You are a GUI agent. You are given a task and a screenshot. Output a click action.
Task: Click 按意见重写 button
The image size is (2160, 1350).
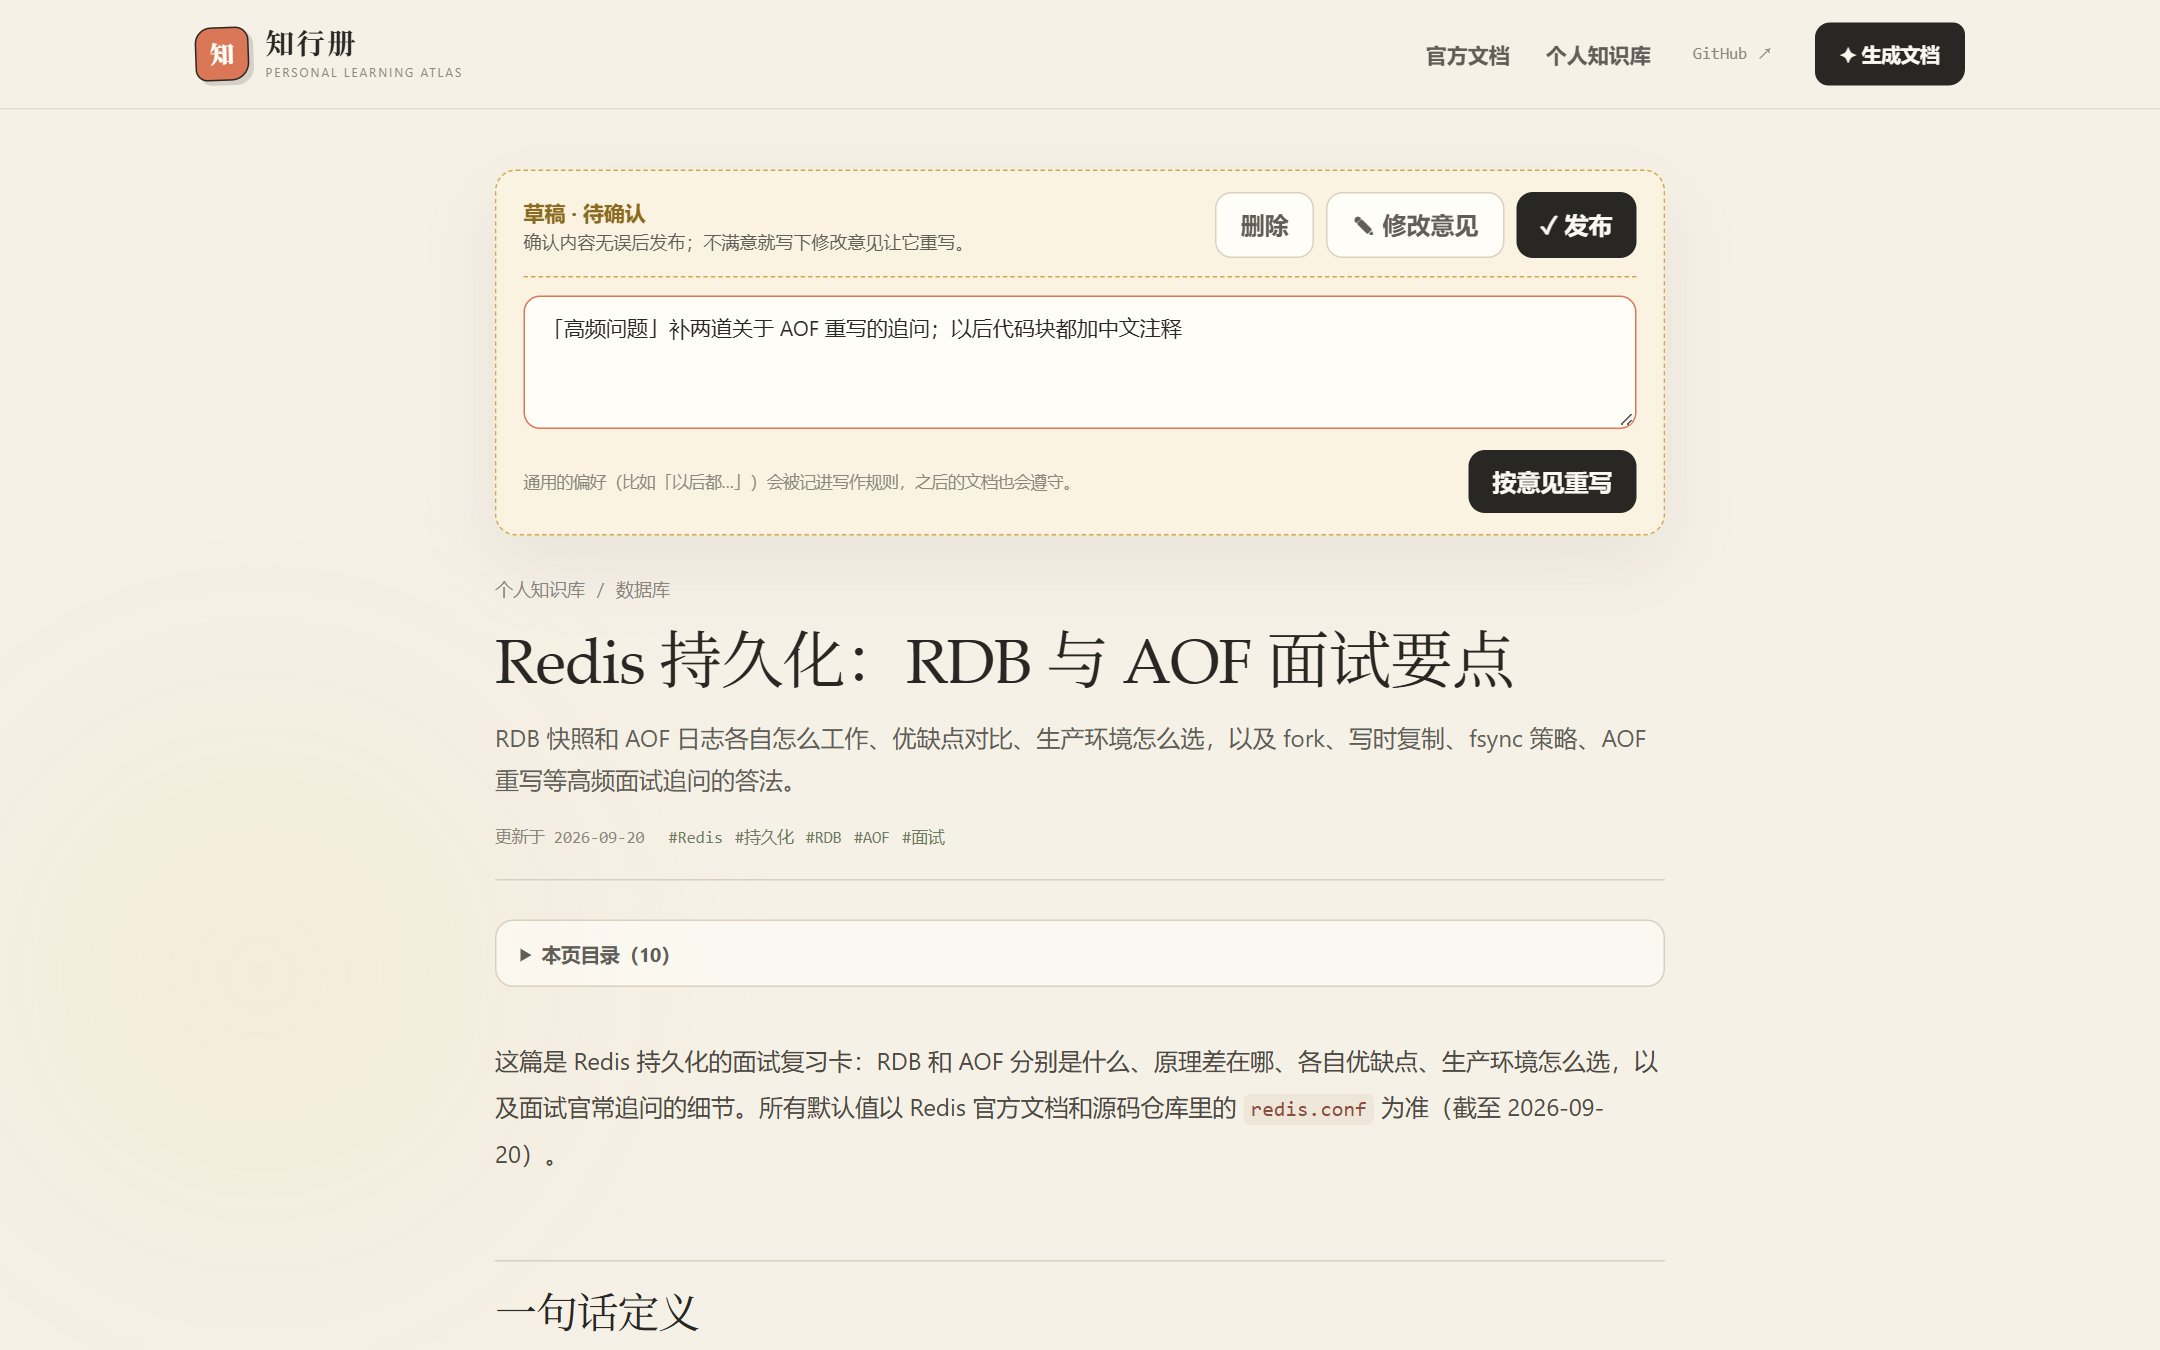tap(1552, 482)
